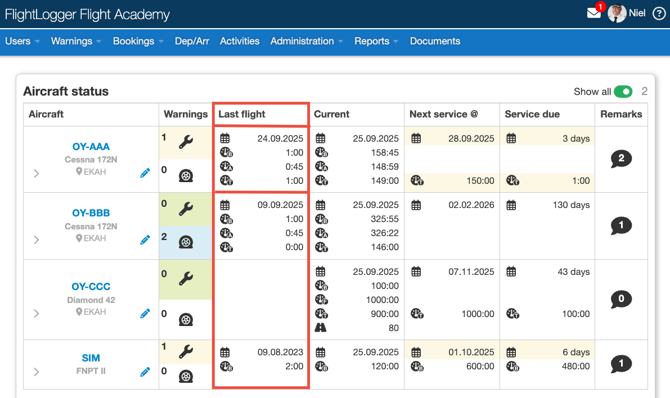Image resolution: width=670 pixels, height=398 pixels.
Task: Click the OY-AAA last flight calendar icon
Action: (x=225, y=139)
